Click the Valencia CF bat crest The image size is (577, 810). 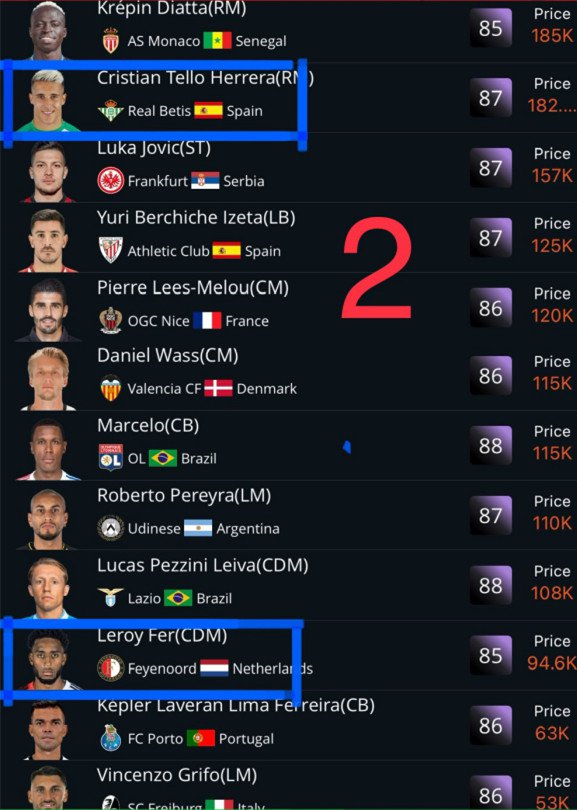111,388
